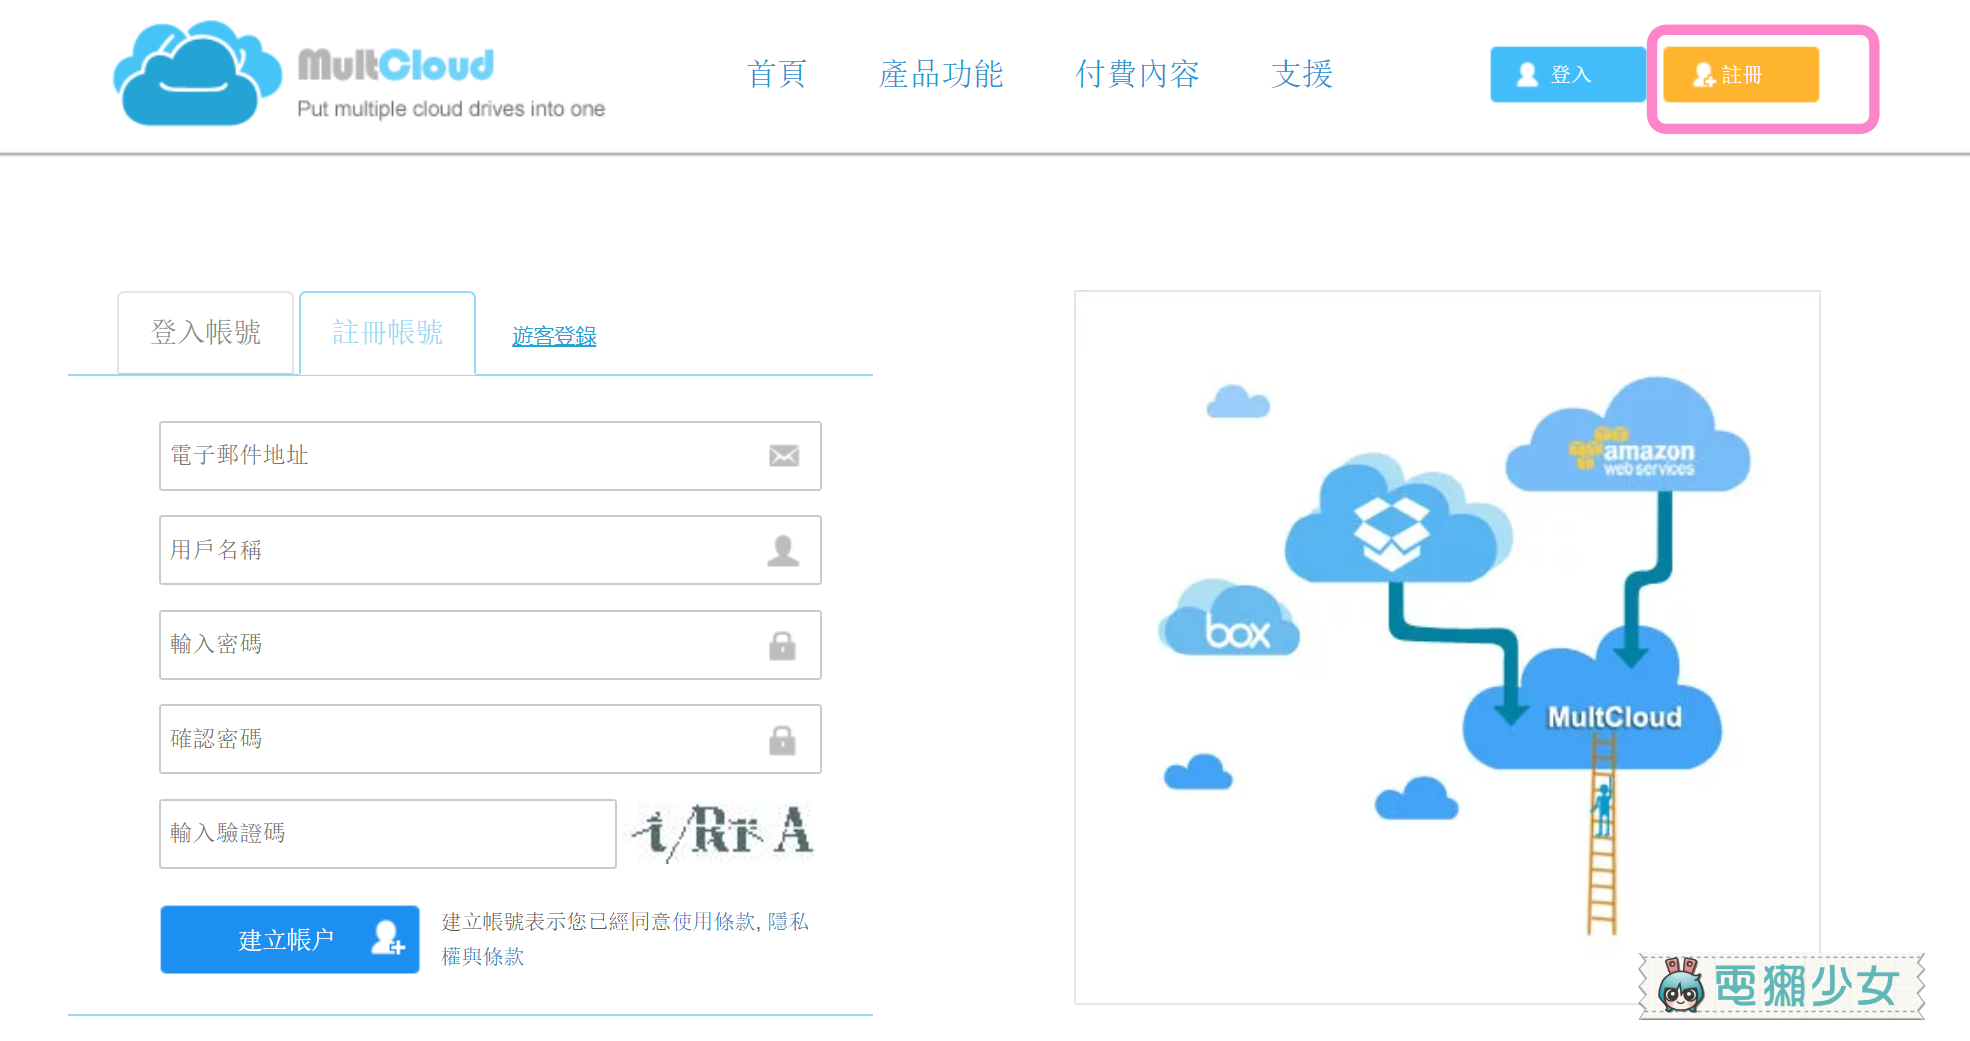Click the cloud services illustration image

click(x=1446, y=646)
